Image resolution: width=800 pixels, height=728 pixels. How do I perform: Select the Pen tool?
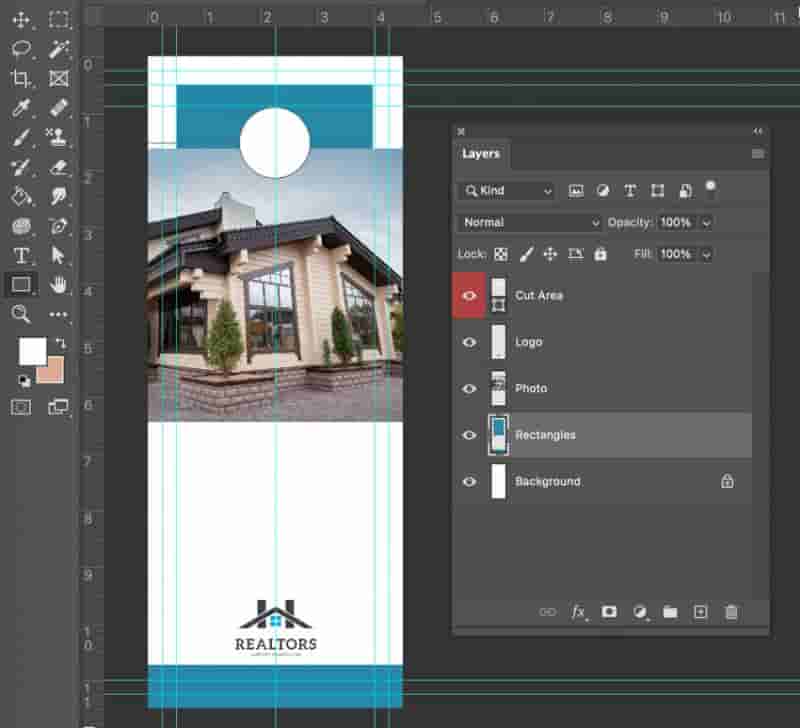click(59, 225)
